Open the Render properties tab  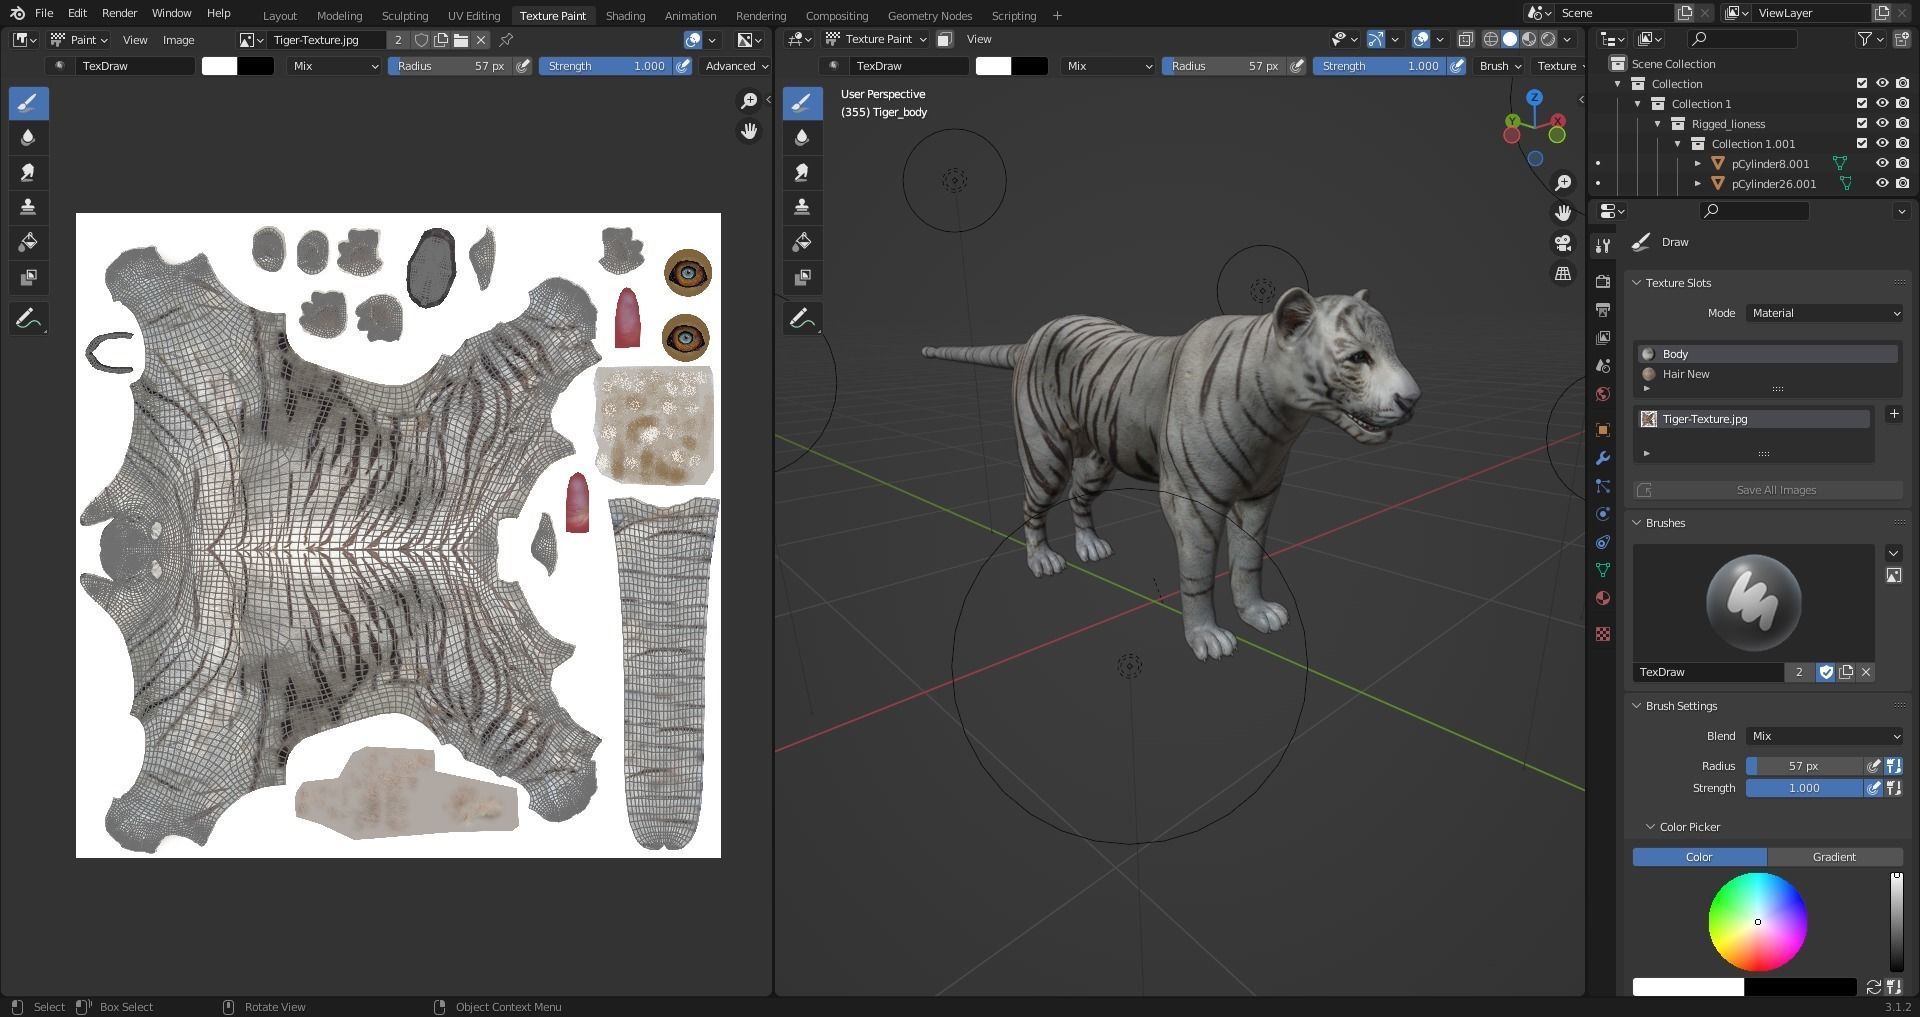tap(1603, 281)
